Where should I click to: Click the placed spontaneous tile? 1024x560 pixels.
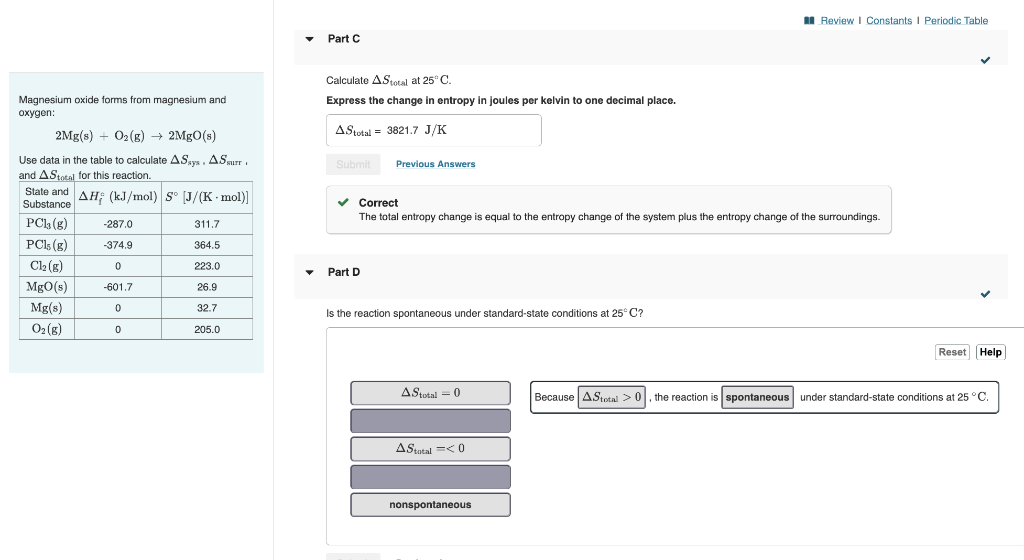[x=758, y=397]
